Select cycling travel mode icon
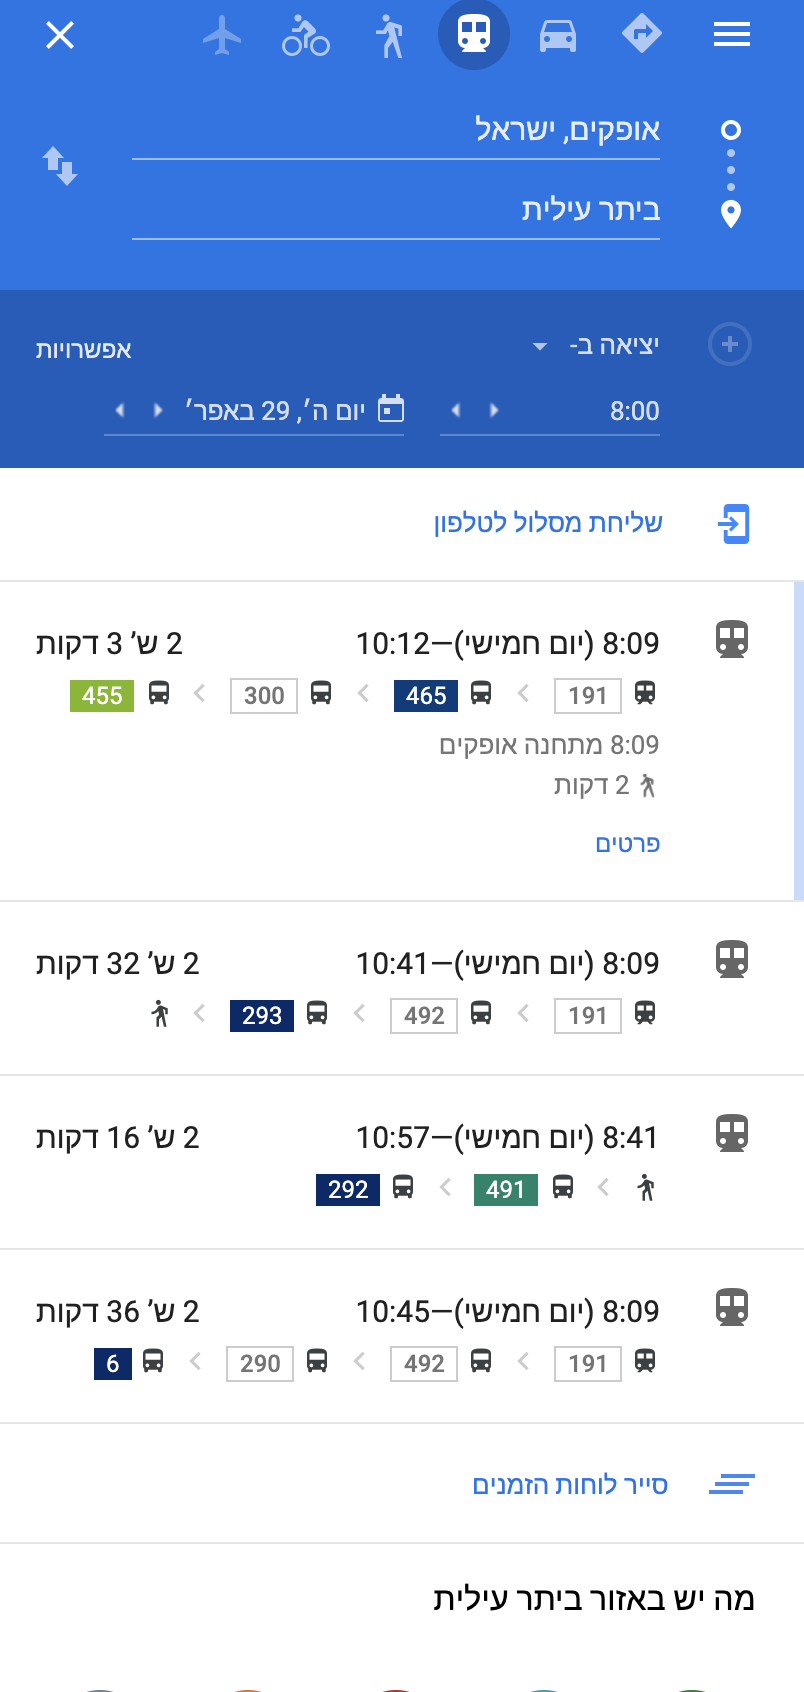Viewport: 804px width, 1692px height. 306,36
